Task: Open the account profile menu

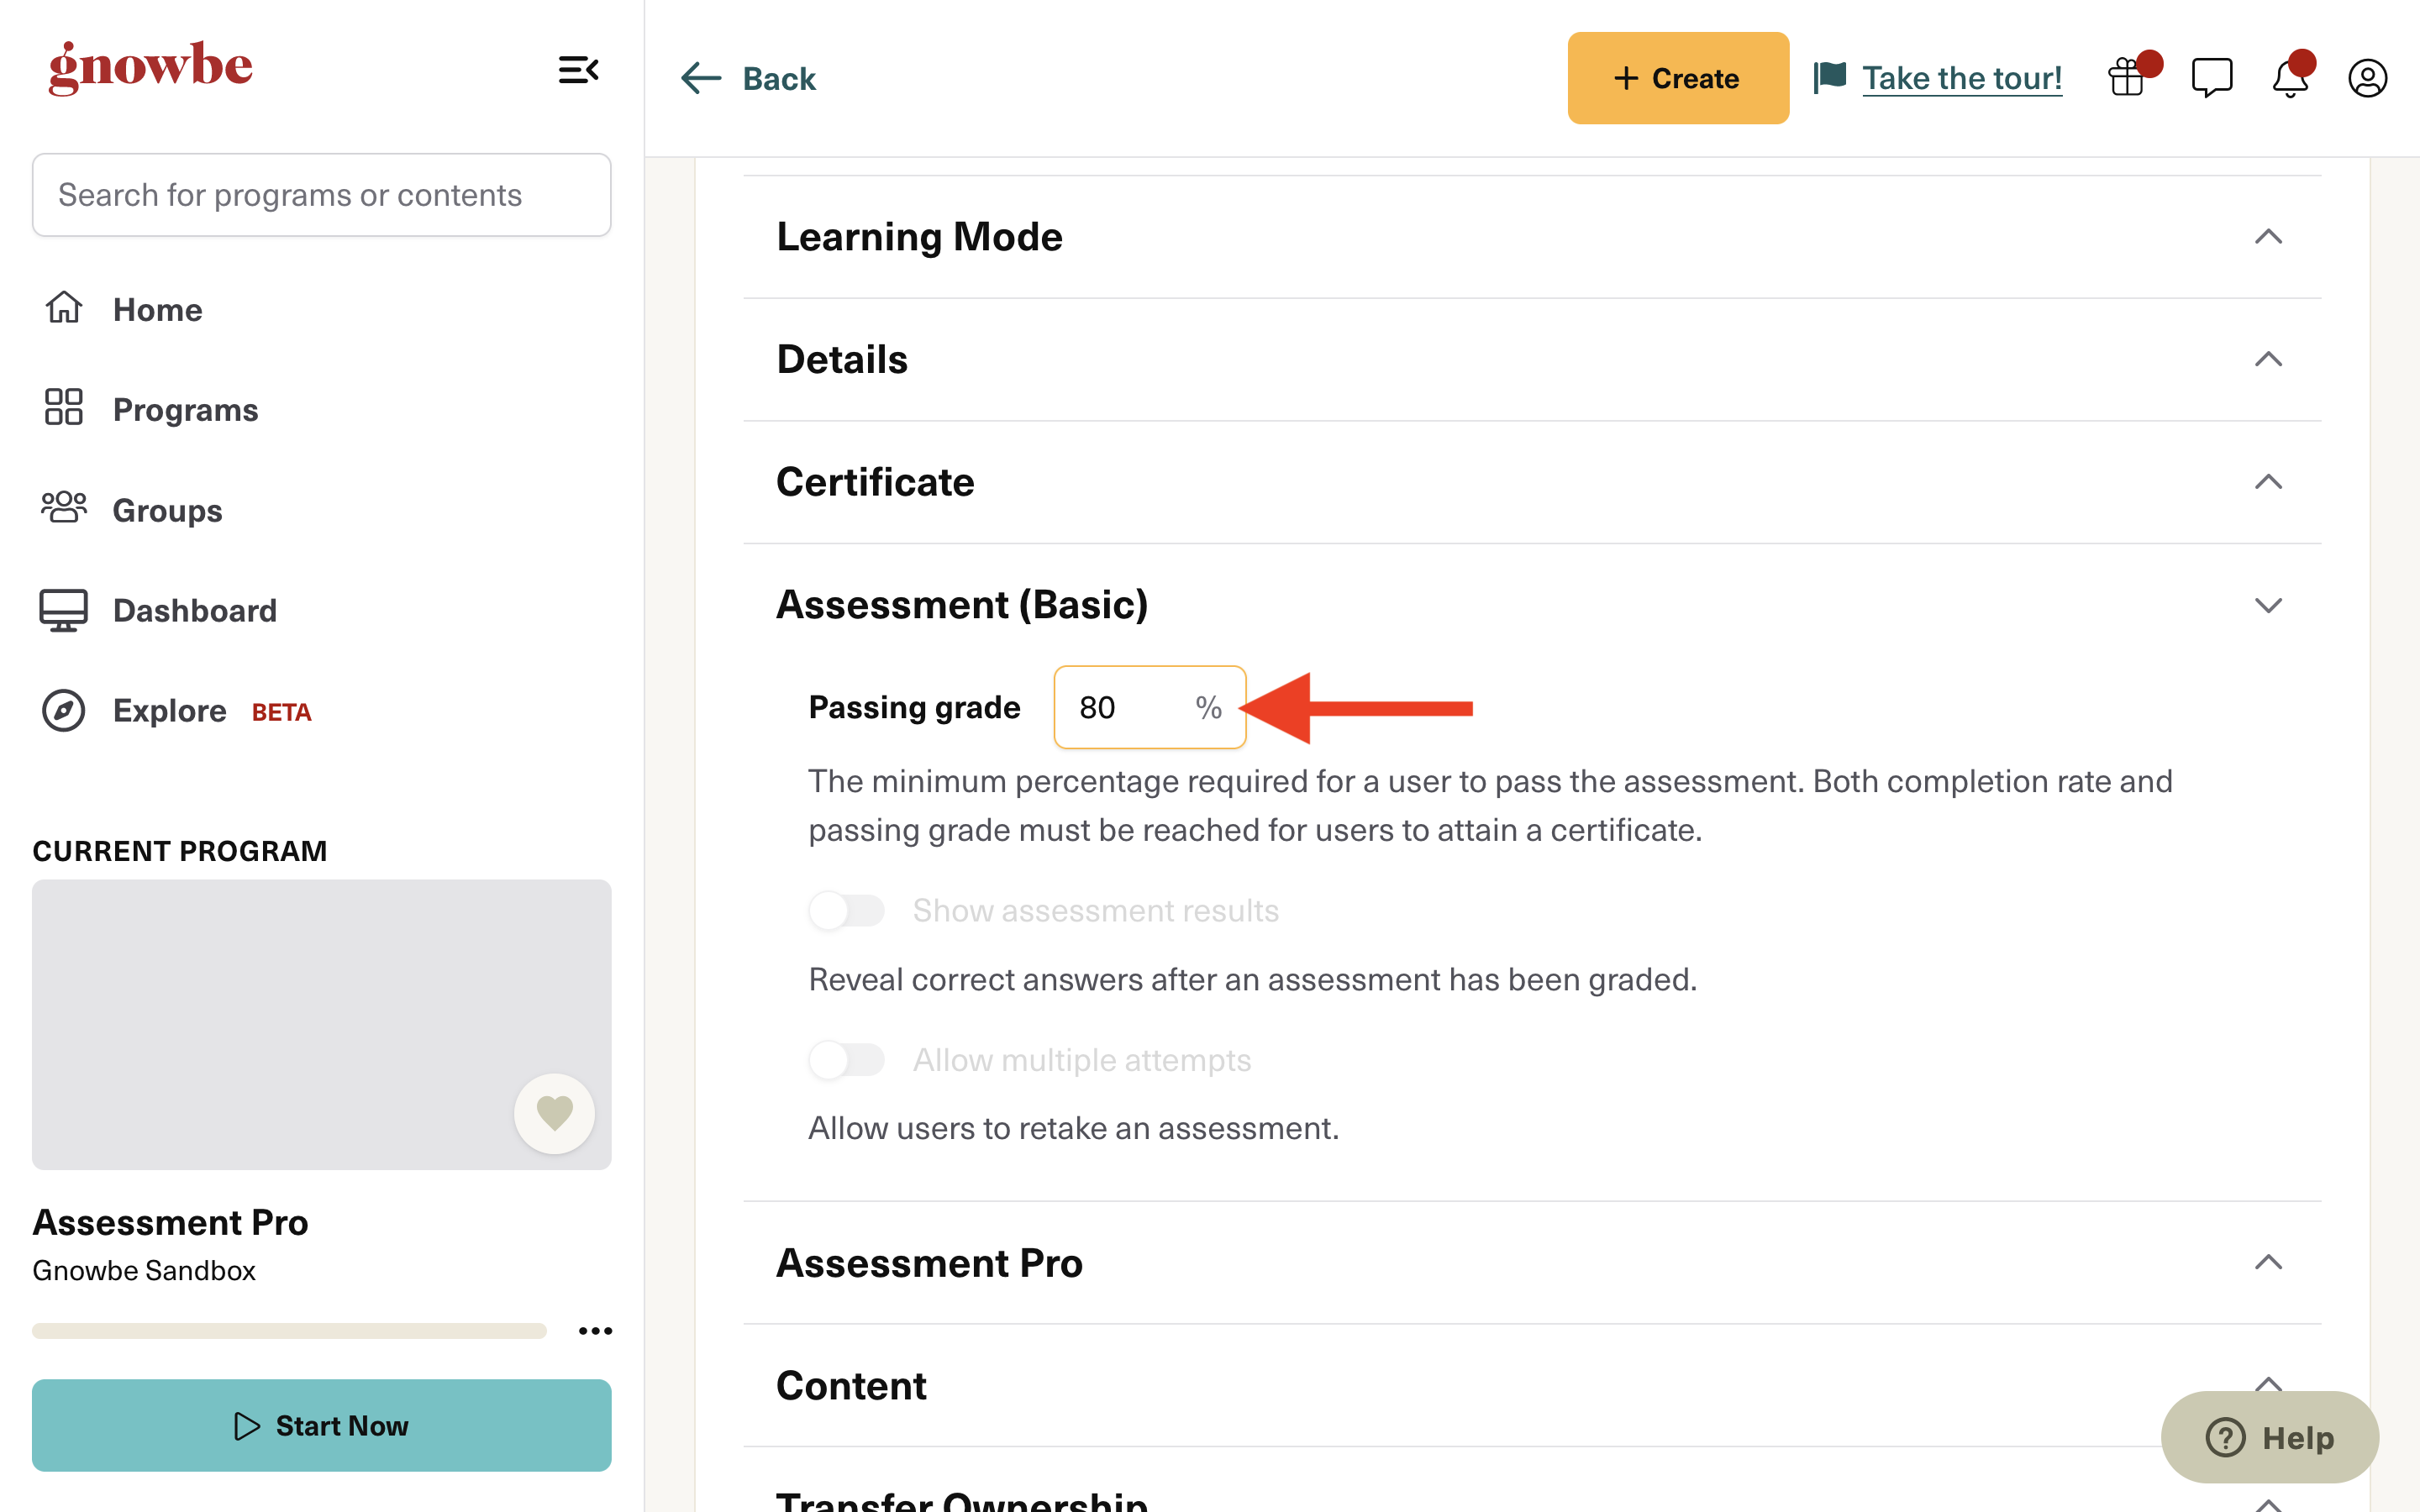Action: (x=2367, y=78)
